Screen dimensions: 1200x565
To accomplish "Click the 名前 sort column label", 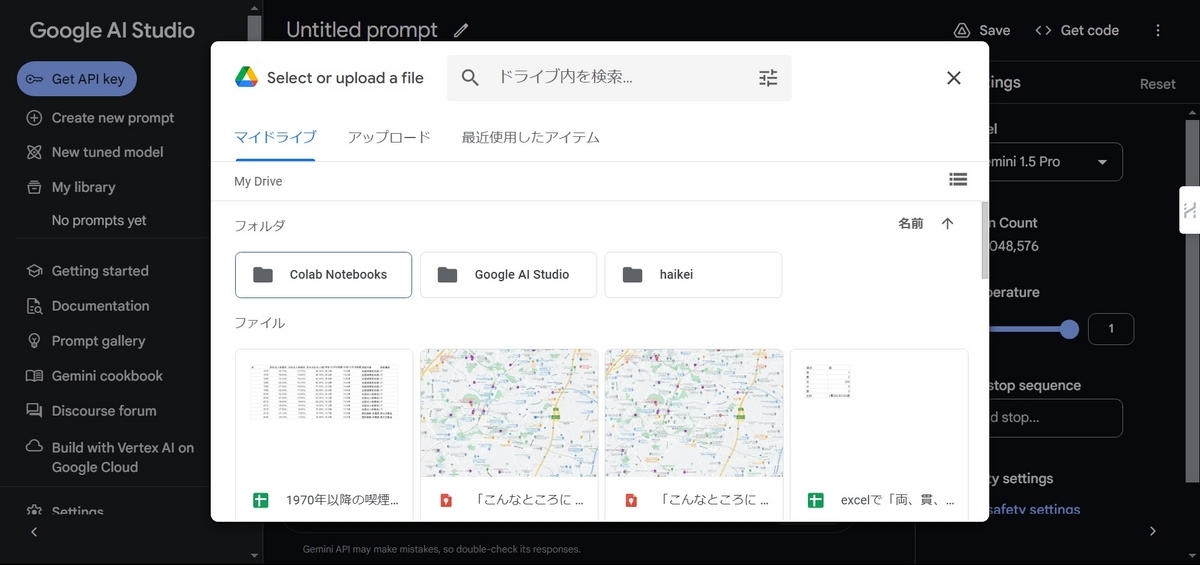I will 911,224.
